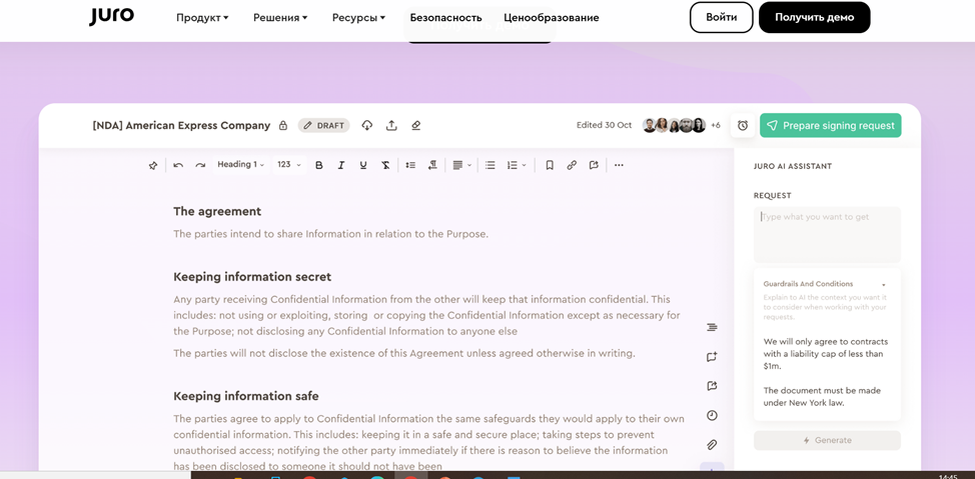Screen dimensions: 975x479
Task: Insert a bulleted list
Action: click(x=490, y=165)
